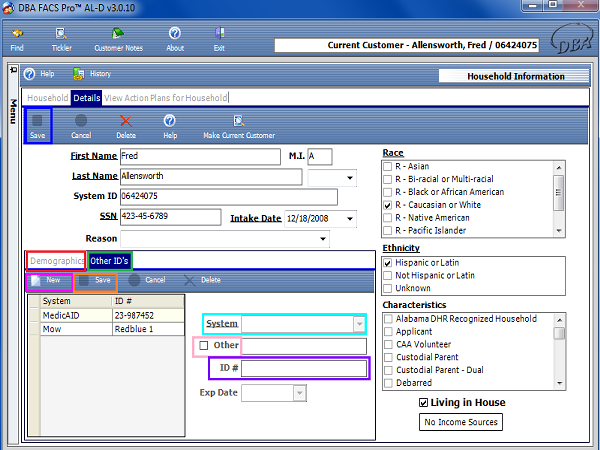This screenshot has width=600, height=450.
Task: Check R - Native American
Action: coord(388,218)
